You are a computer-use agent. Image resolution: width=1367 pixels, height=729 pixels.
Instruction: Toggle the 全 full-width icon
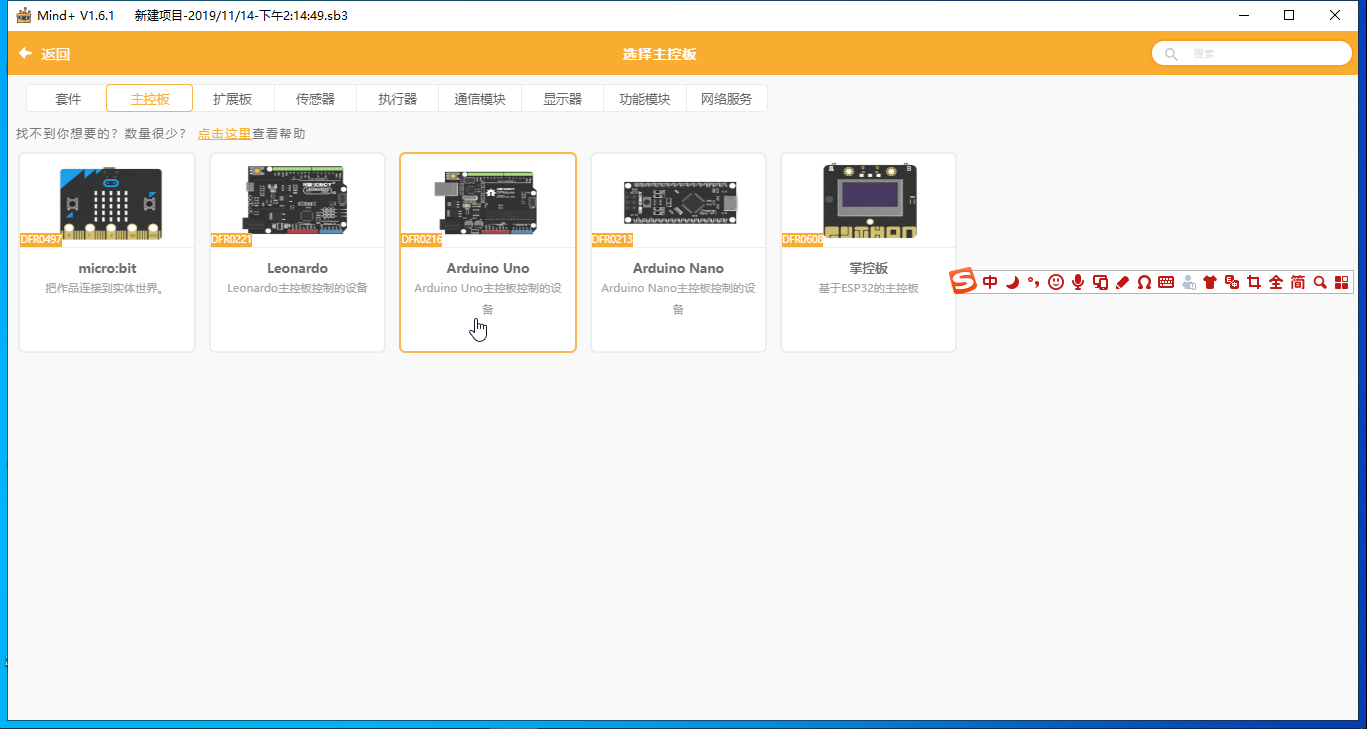point(1276,283)
